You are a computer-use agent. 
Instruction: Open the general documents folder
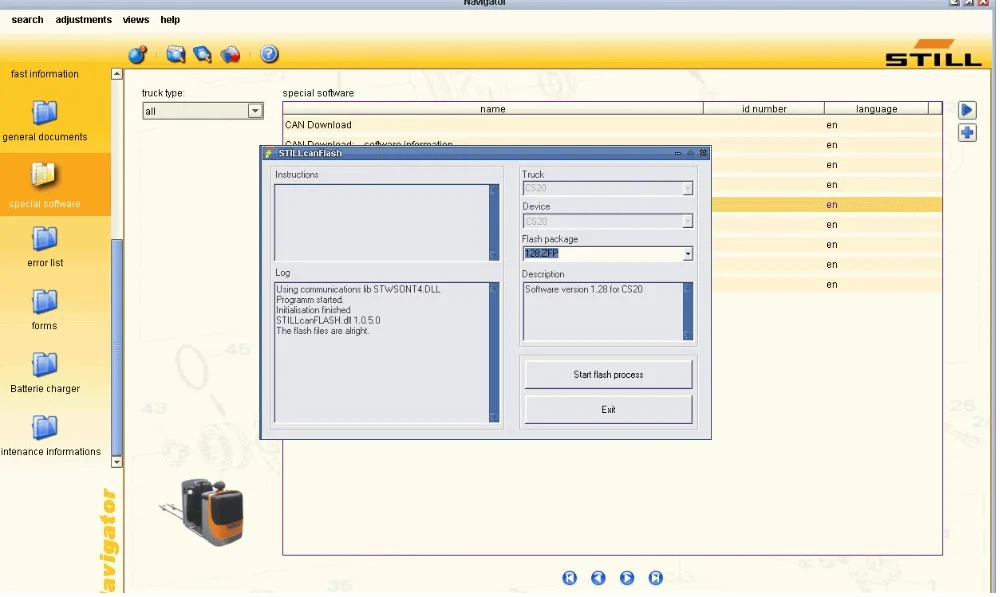pos(45,121)
